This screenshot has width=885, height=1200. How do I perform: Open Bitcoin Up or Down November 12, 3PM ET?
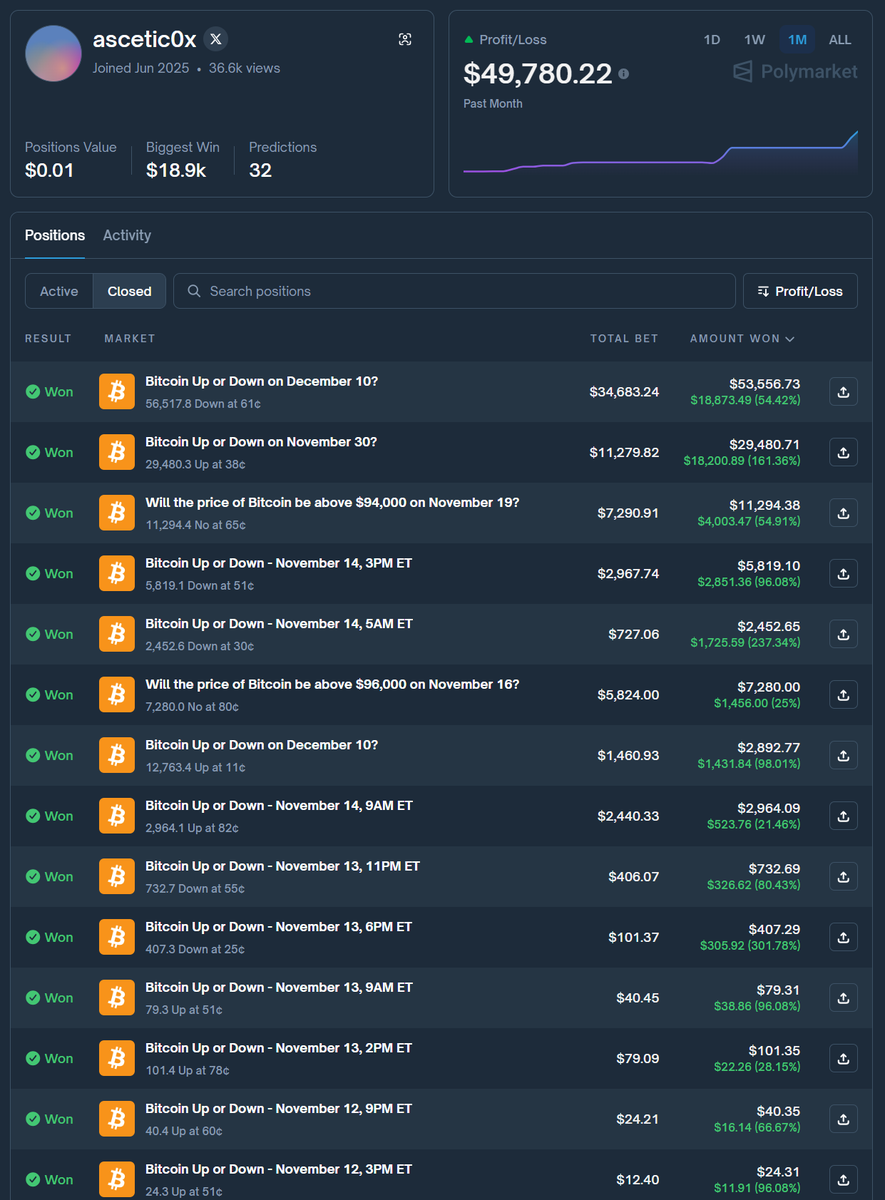click(x=279, y=1169)
